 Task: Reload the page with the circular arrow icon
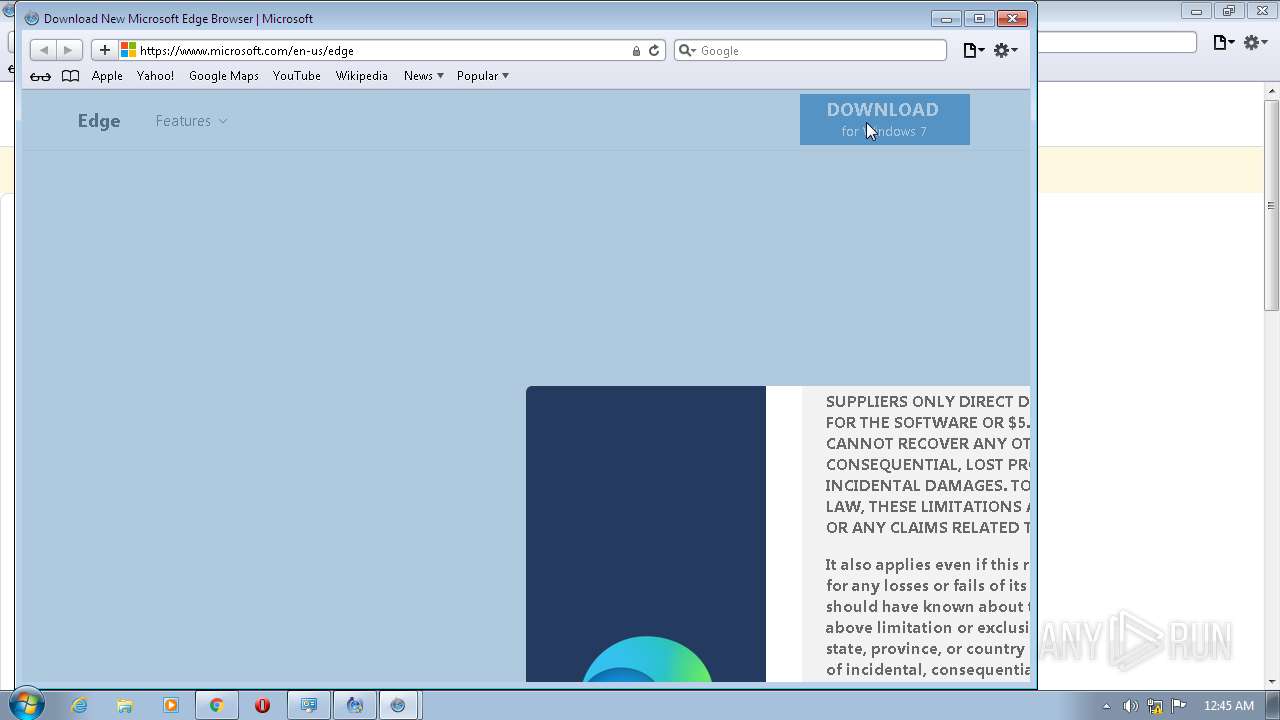point(655,50)
